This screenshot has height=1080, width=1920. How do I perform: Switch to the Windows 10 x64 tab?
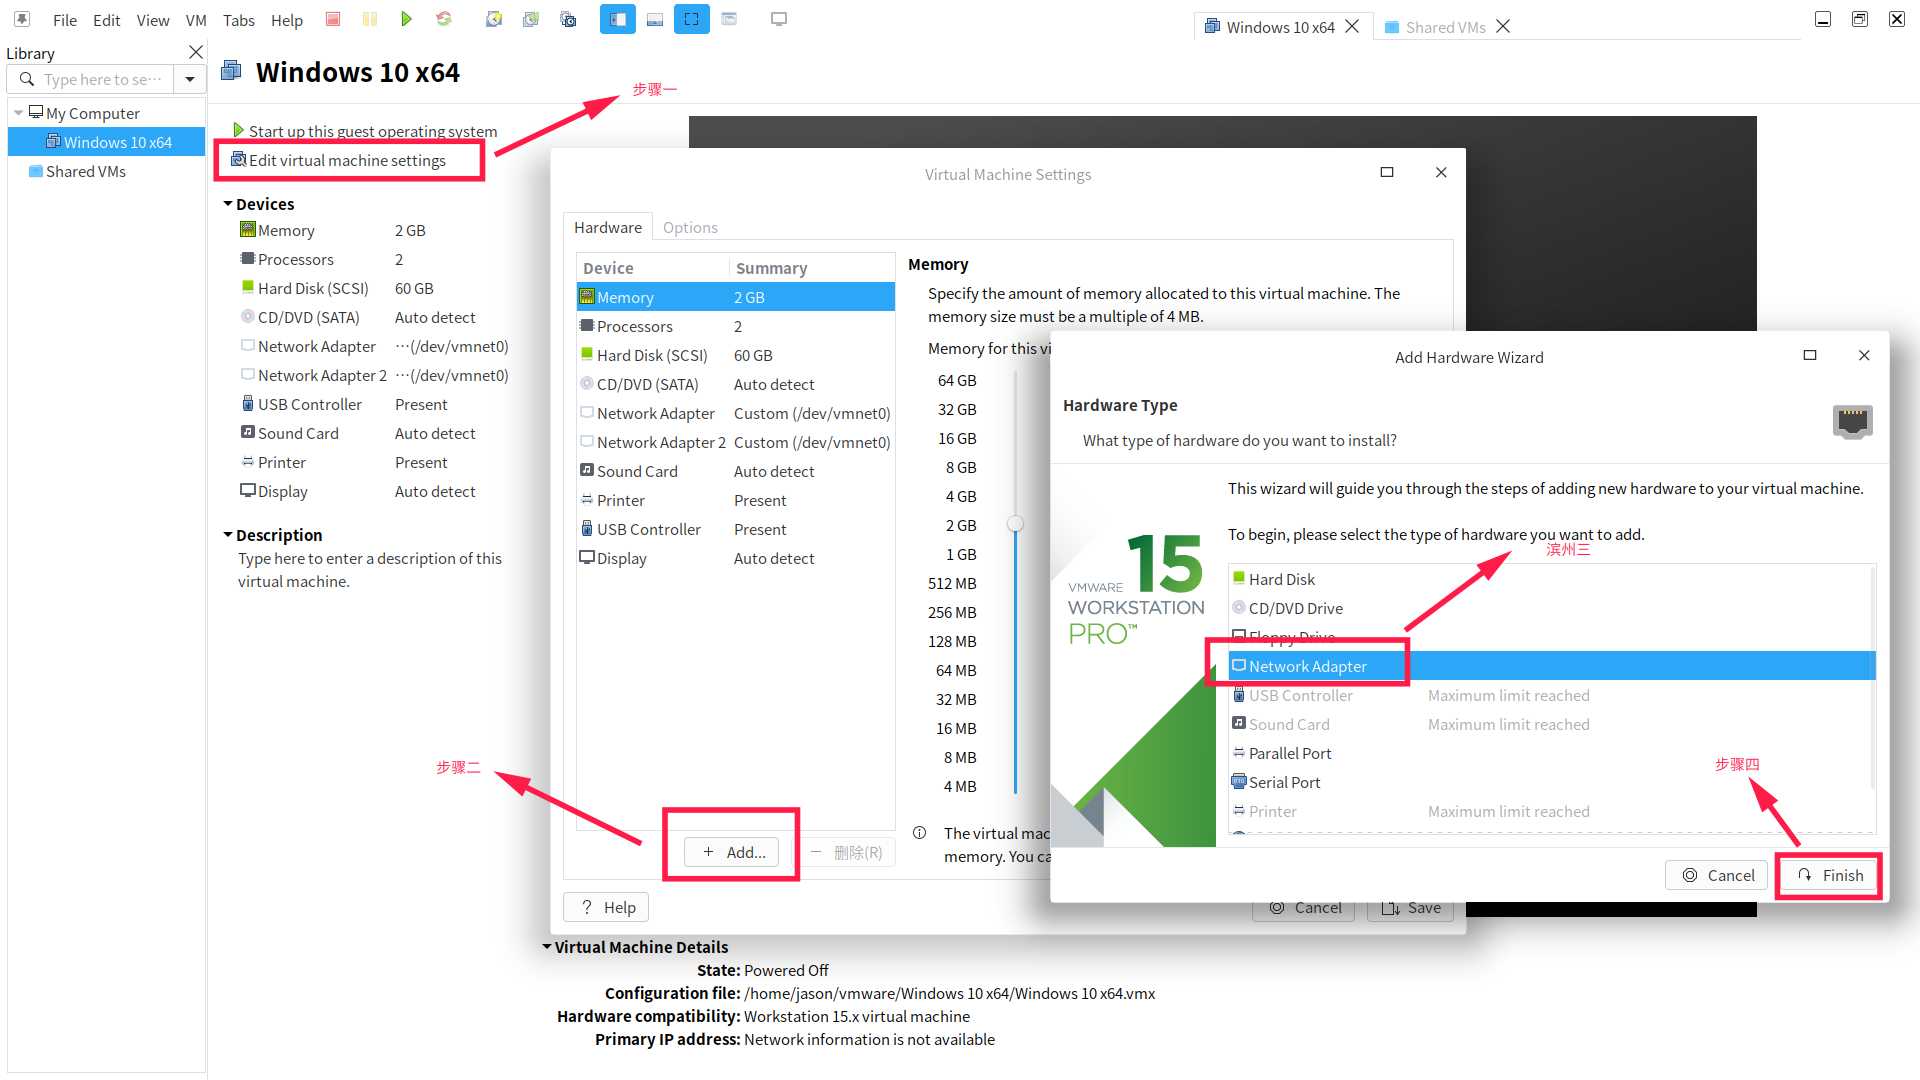(x=1280, y=27)
